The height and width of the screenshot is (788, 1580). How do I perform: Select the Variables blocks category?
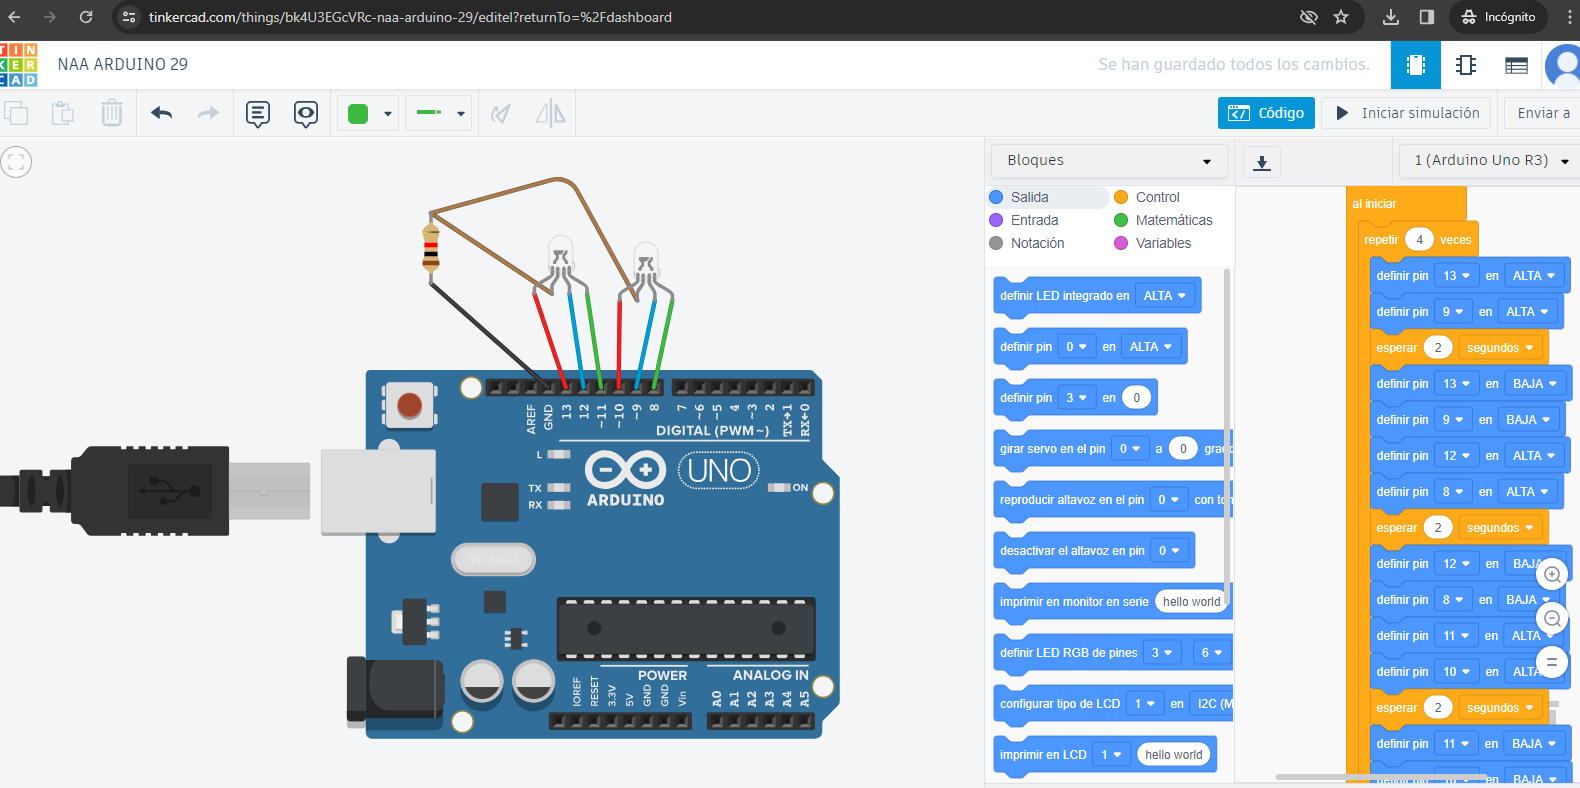point(1163,243)
